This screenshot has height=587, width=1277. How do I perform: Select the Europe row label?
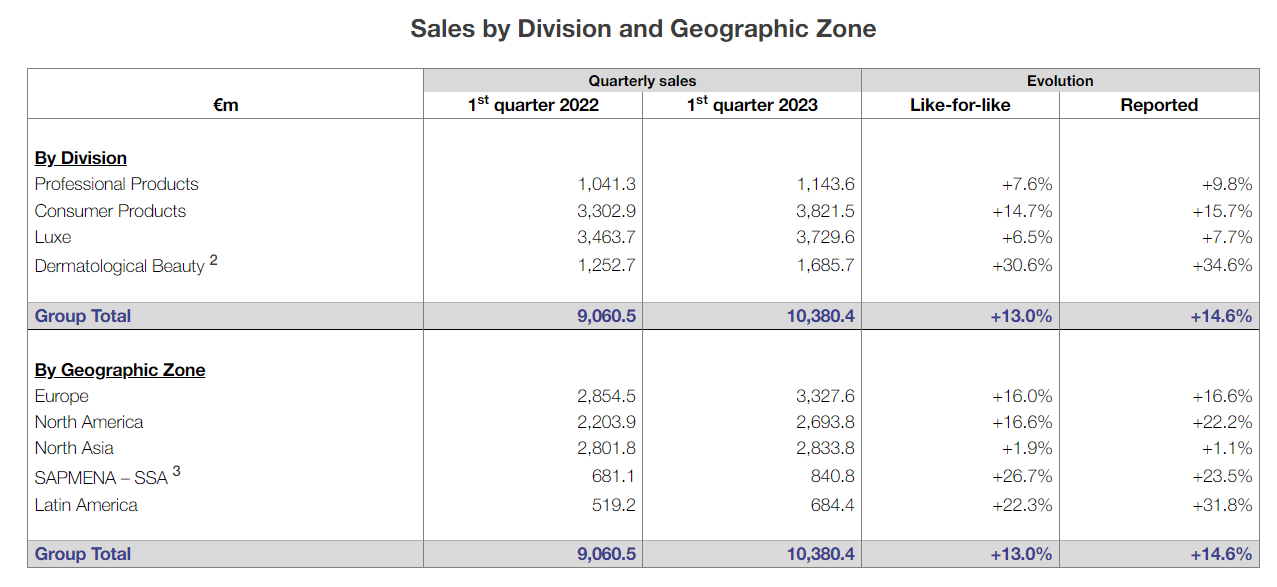pyautogui.click(x=62, y=396)
